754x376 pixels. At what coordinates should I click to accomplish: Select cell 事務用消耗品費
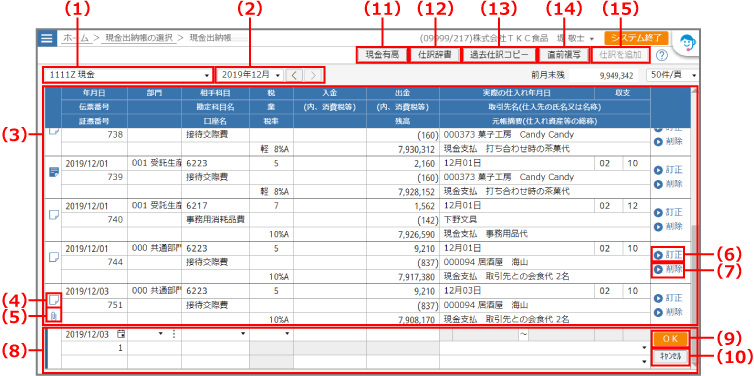(x=216, y=220)
